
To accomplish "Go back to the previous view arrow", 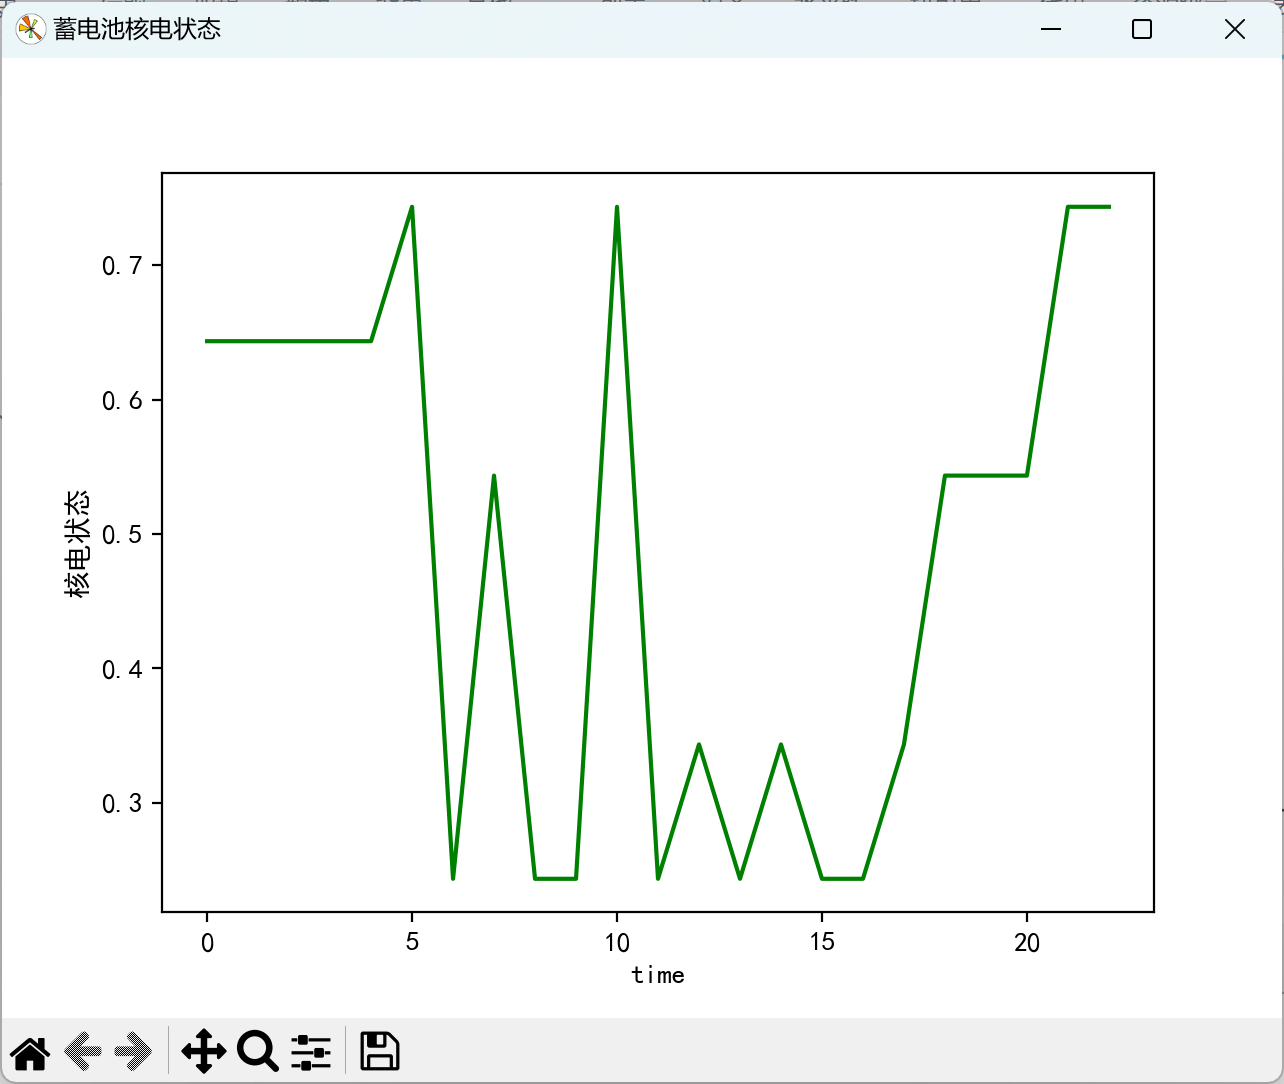I will point(83,1052).
